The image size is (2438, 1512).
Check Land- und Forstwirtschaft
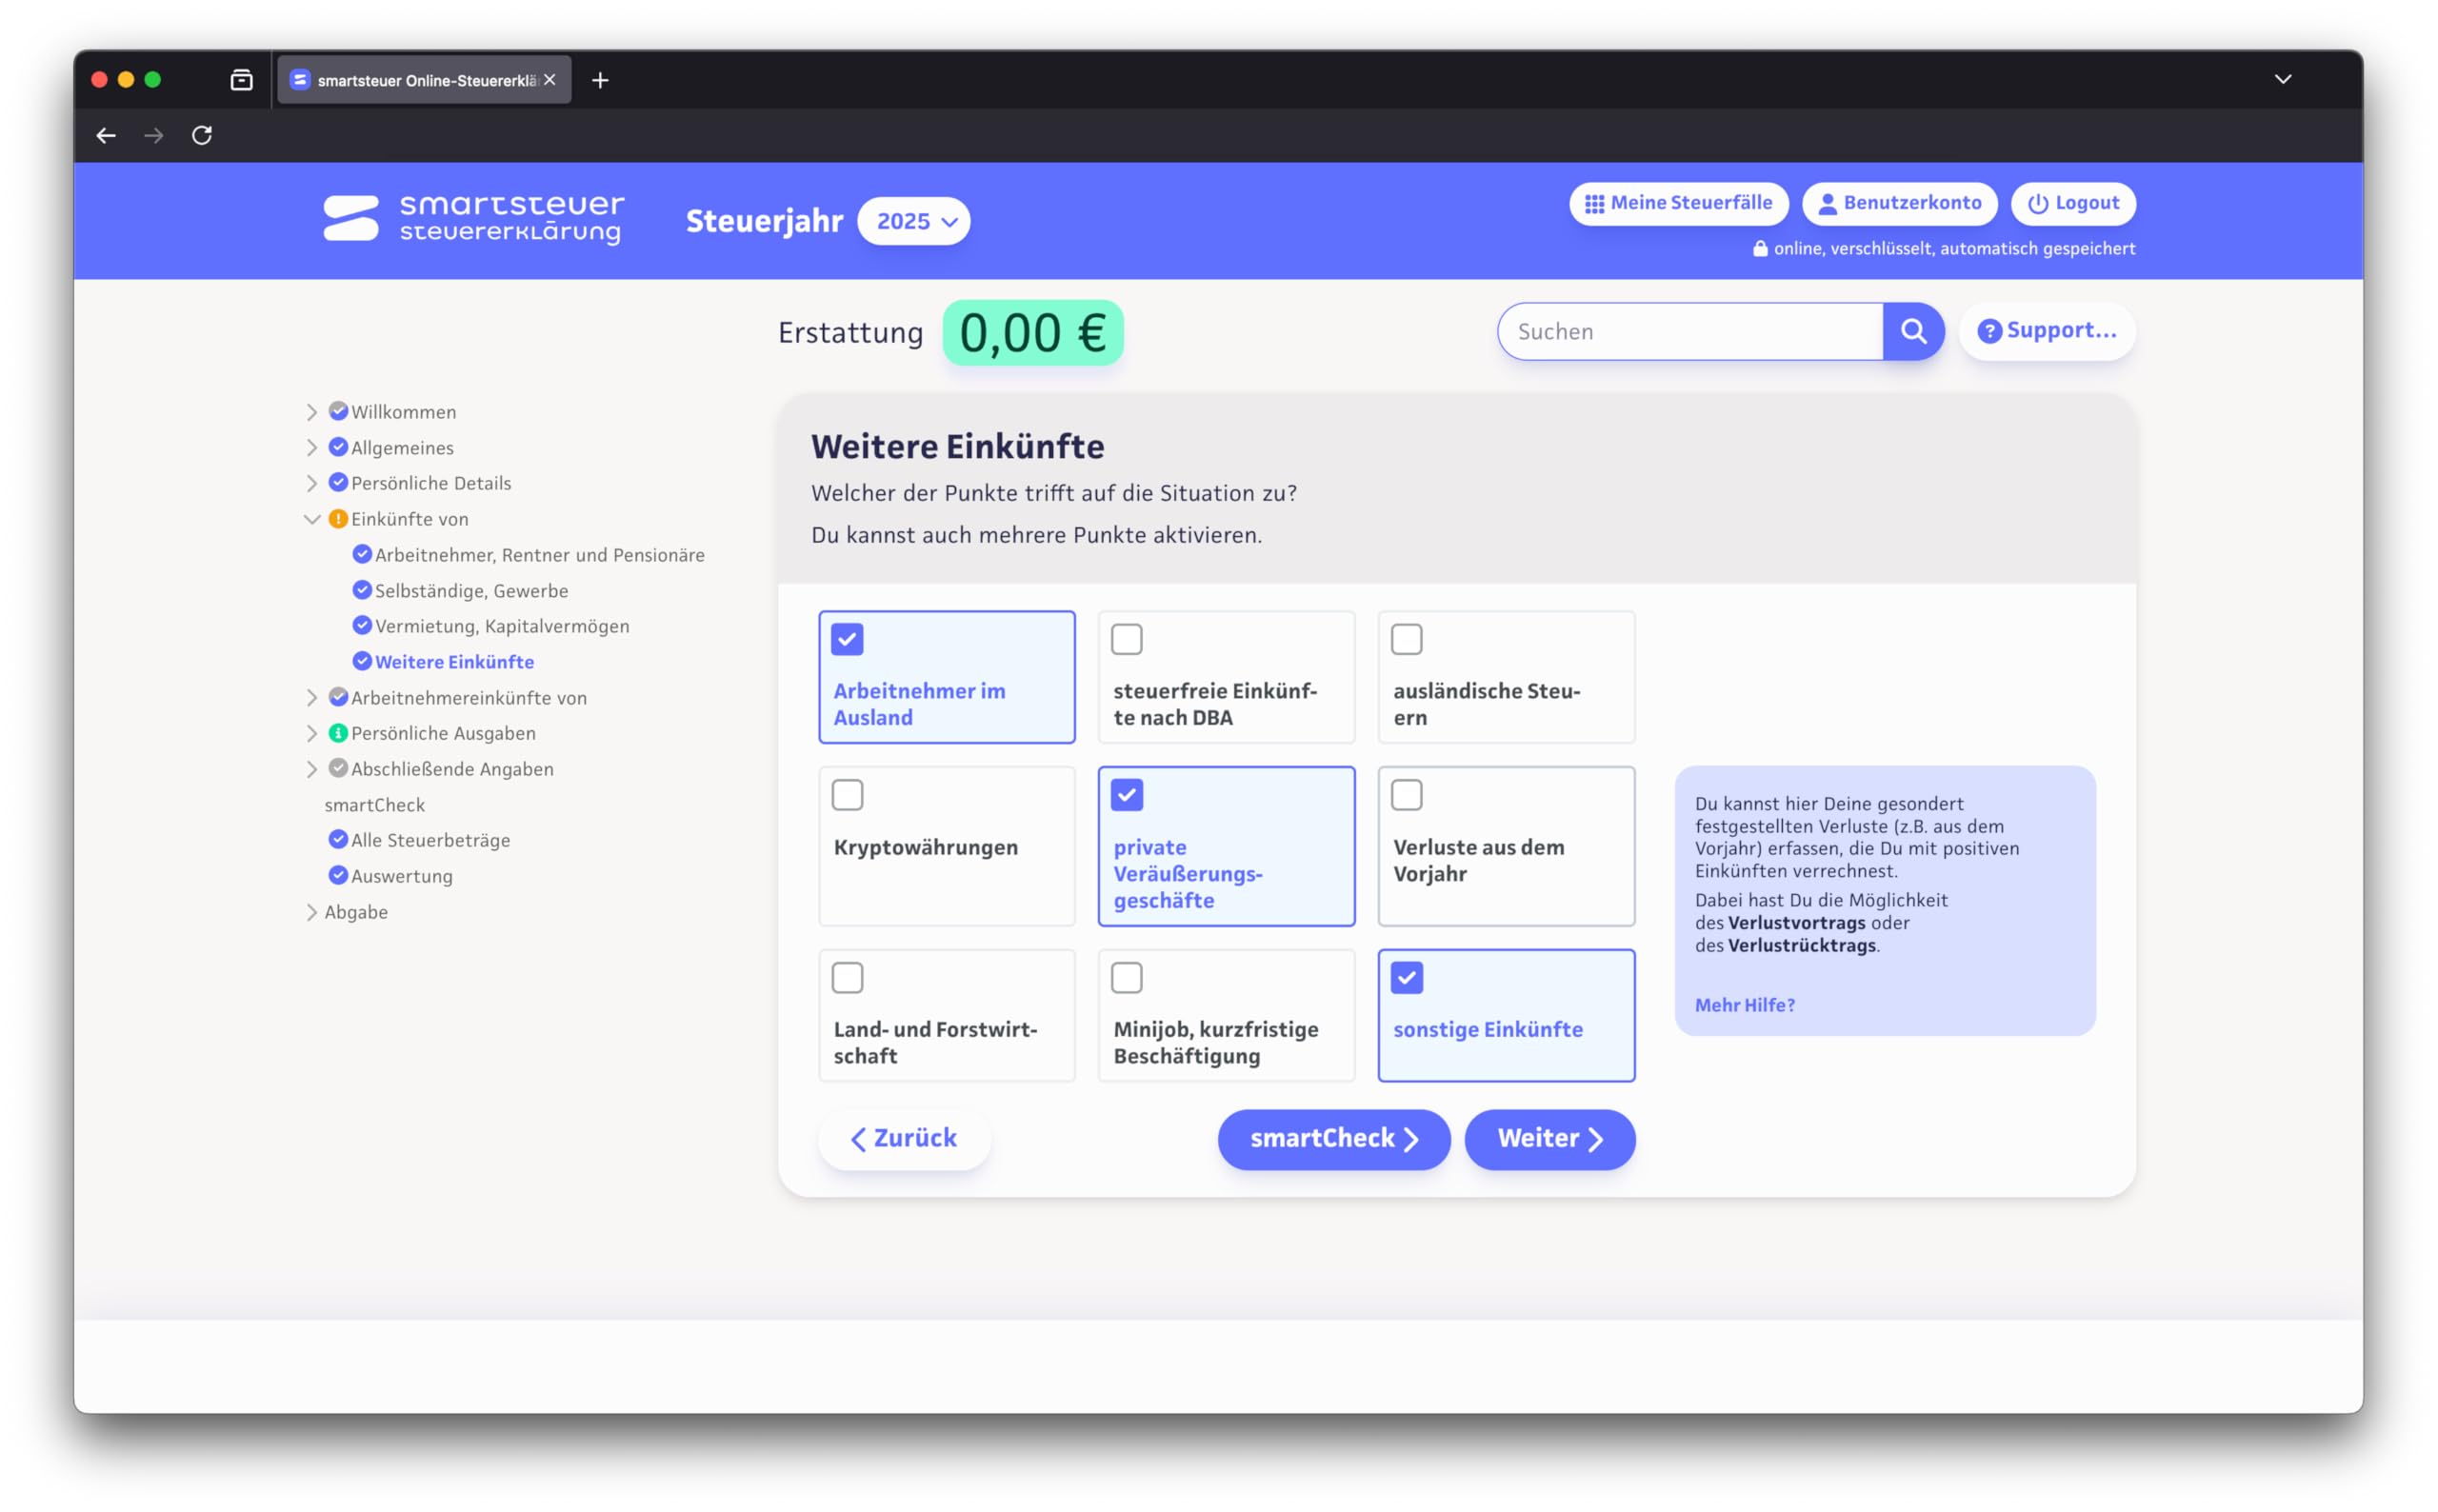click(x=847, y=978)
